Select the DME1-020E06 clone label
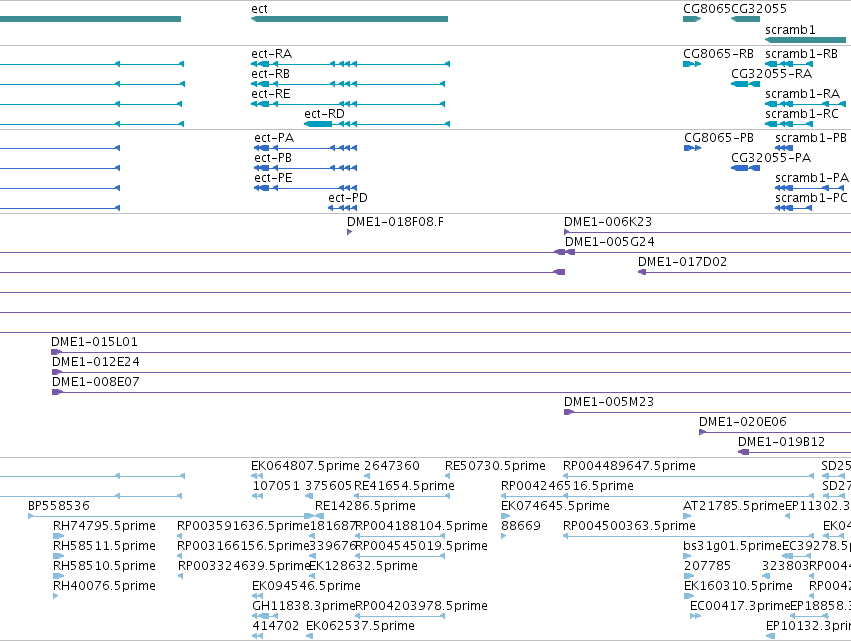 pos(742,422)
